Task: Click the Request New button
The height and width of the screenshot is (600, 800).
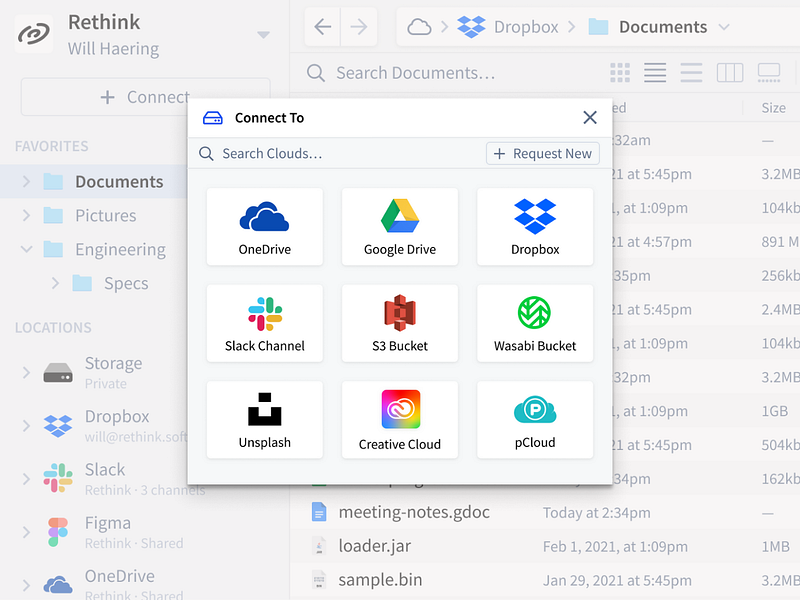Action: point(543,154)
